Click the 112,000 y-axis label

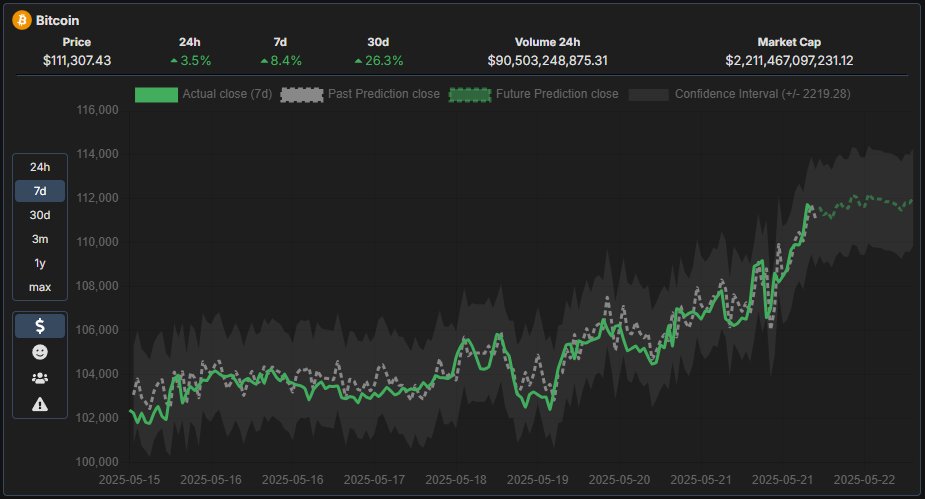97,198
